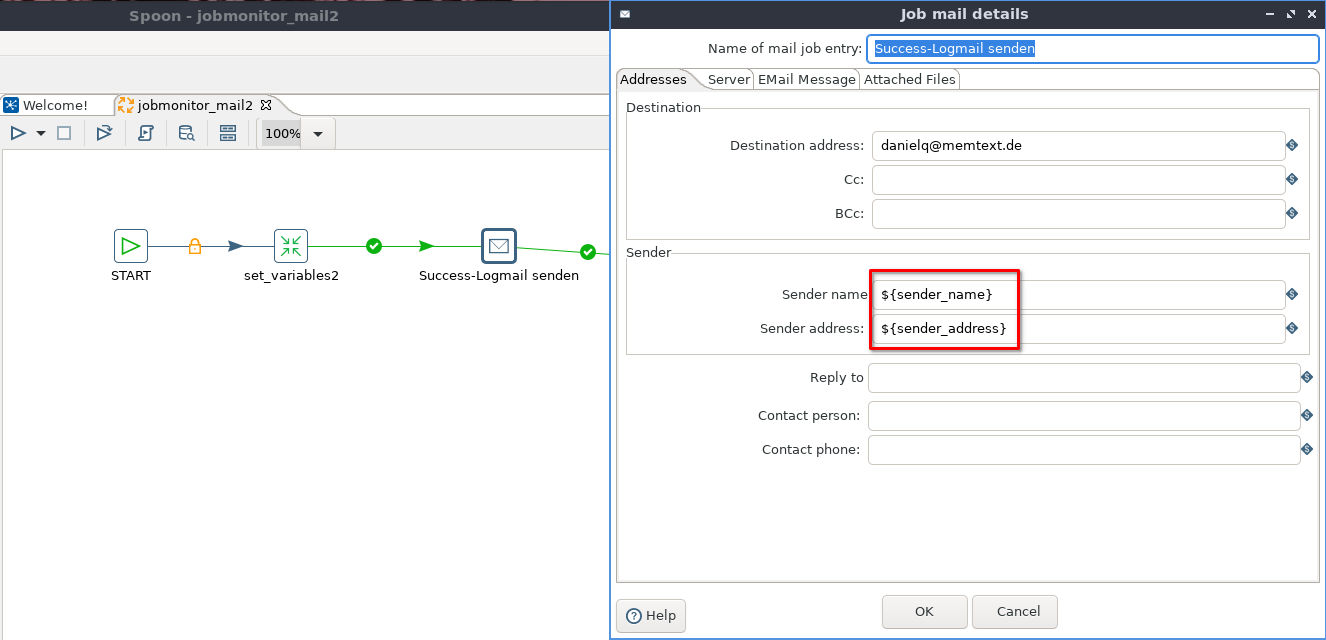1326x640 pixels.
Task: Open the 100% zoom level dropdown
Action: (x=317, y=134)
